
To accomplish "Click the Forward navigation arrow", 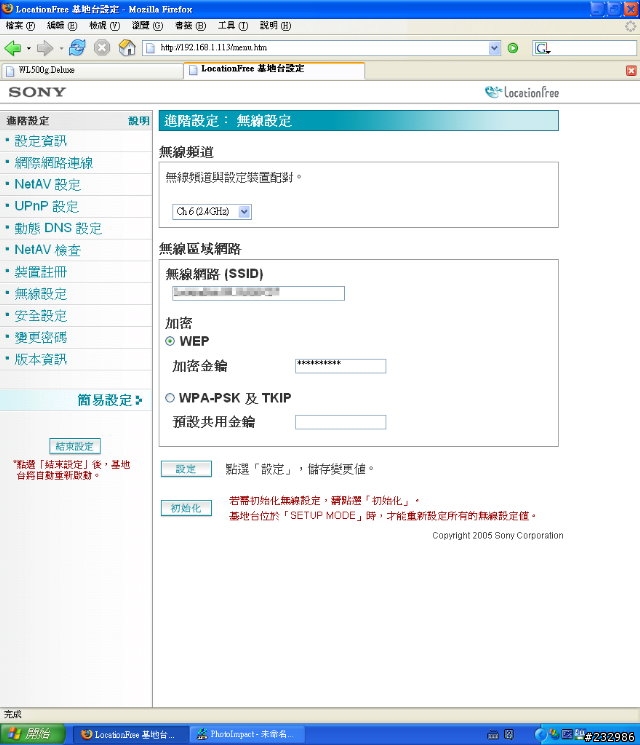I will [x=45, y=48].
